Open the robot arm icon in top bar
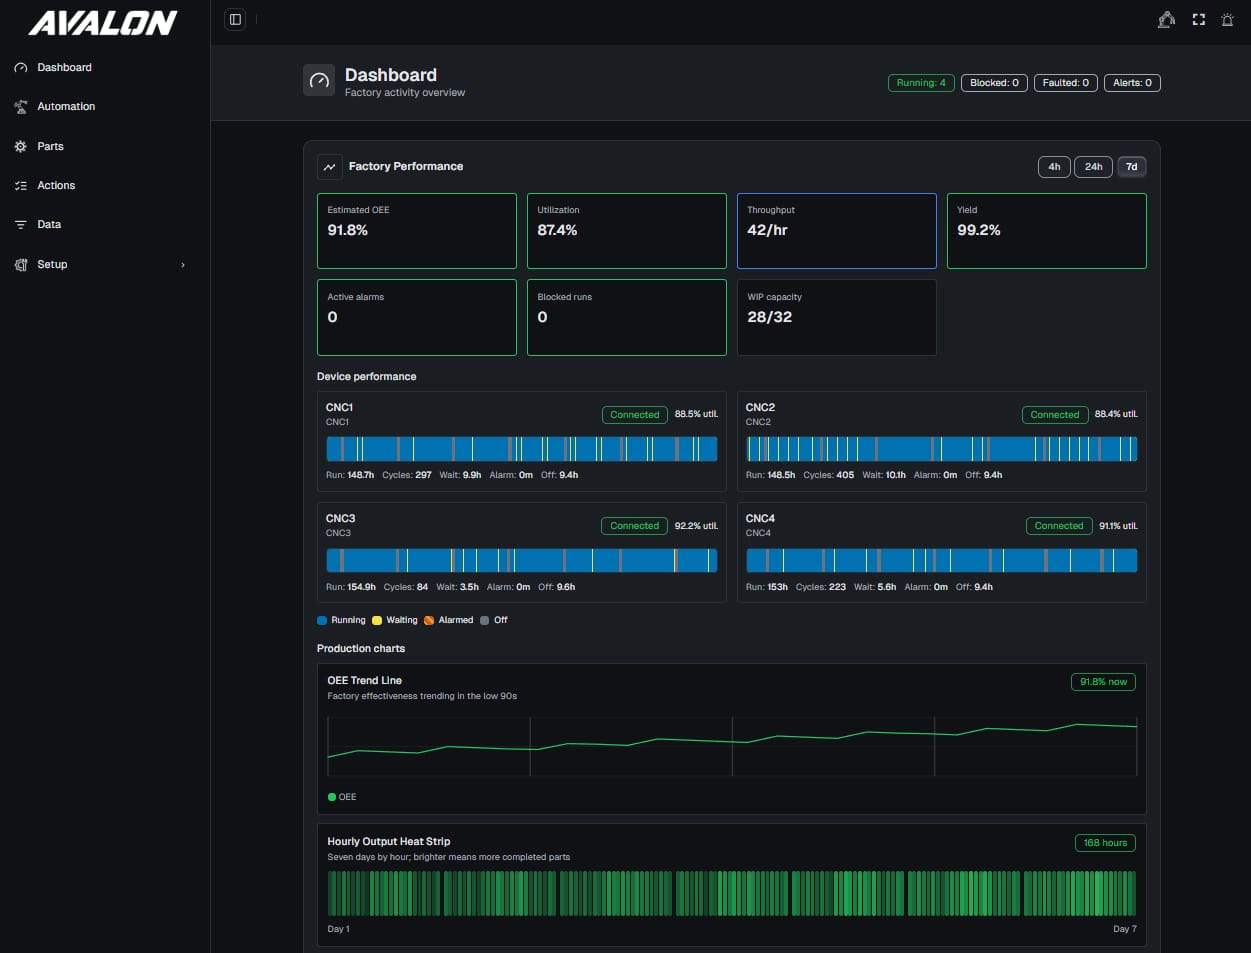Image resolution: width=1251 pixels, height=953 pixels. 1166,19
